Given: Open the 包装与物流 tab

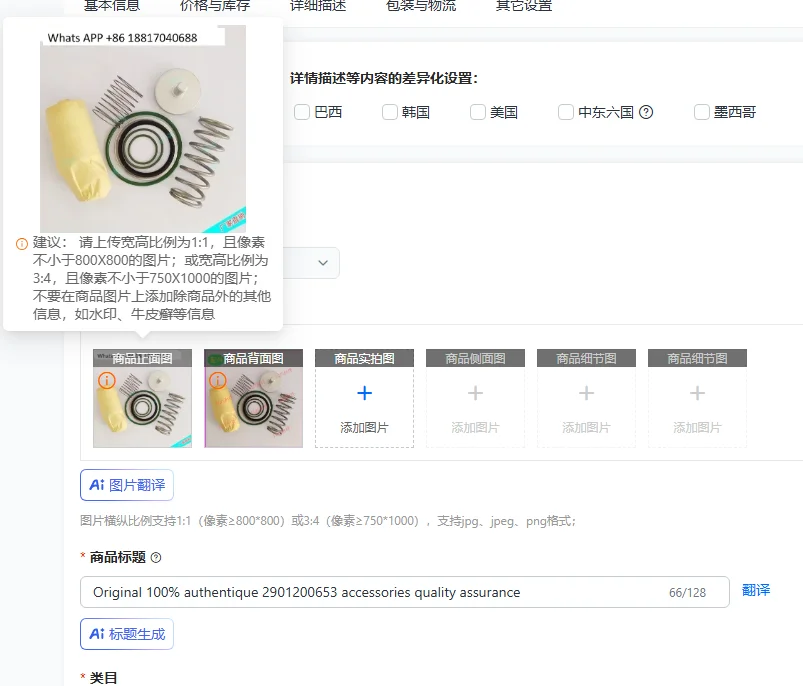Looking at the screenshot, I should pos(421,6).
